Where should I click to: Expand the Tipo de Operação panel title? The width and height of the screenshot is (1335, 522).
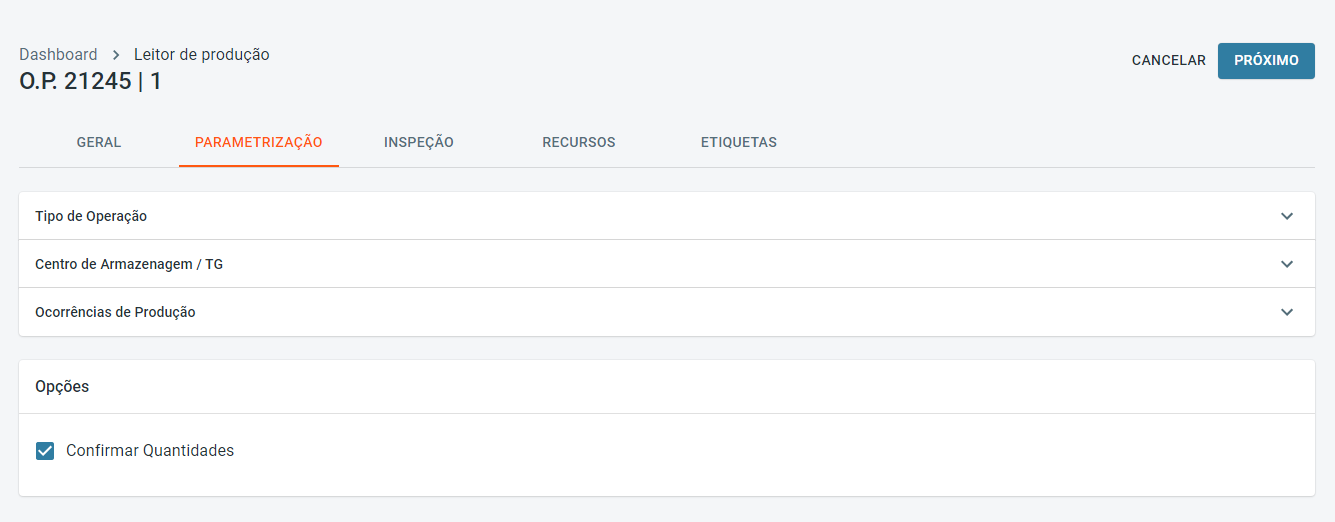[x=91, y=216]
